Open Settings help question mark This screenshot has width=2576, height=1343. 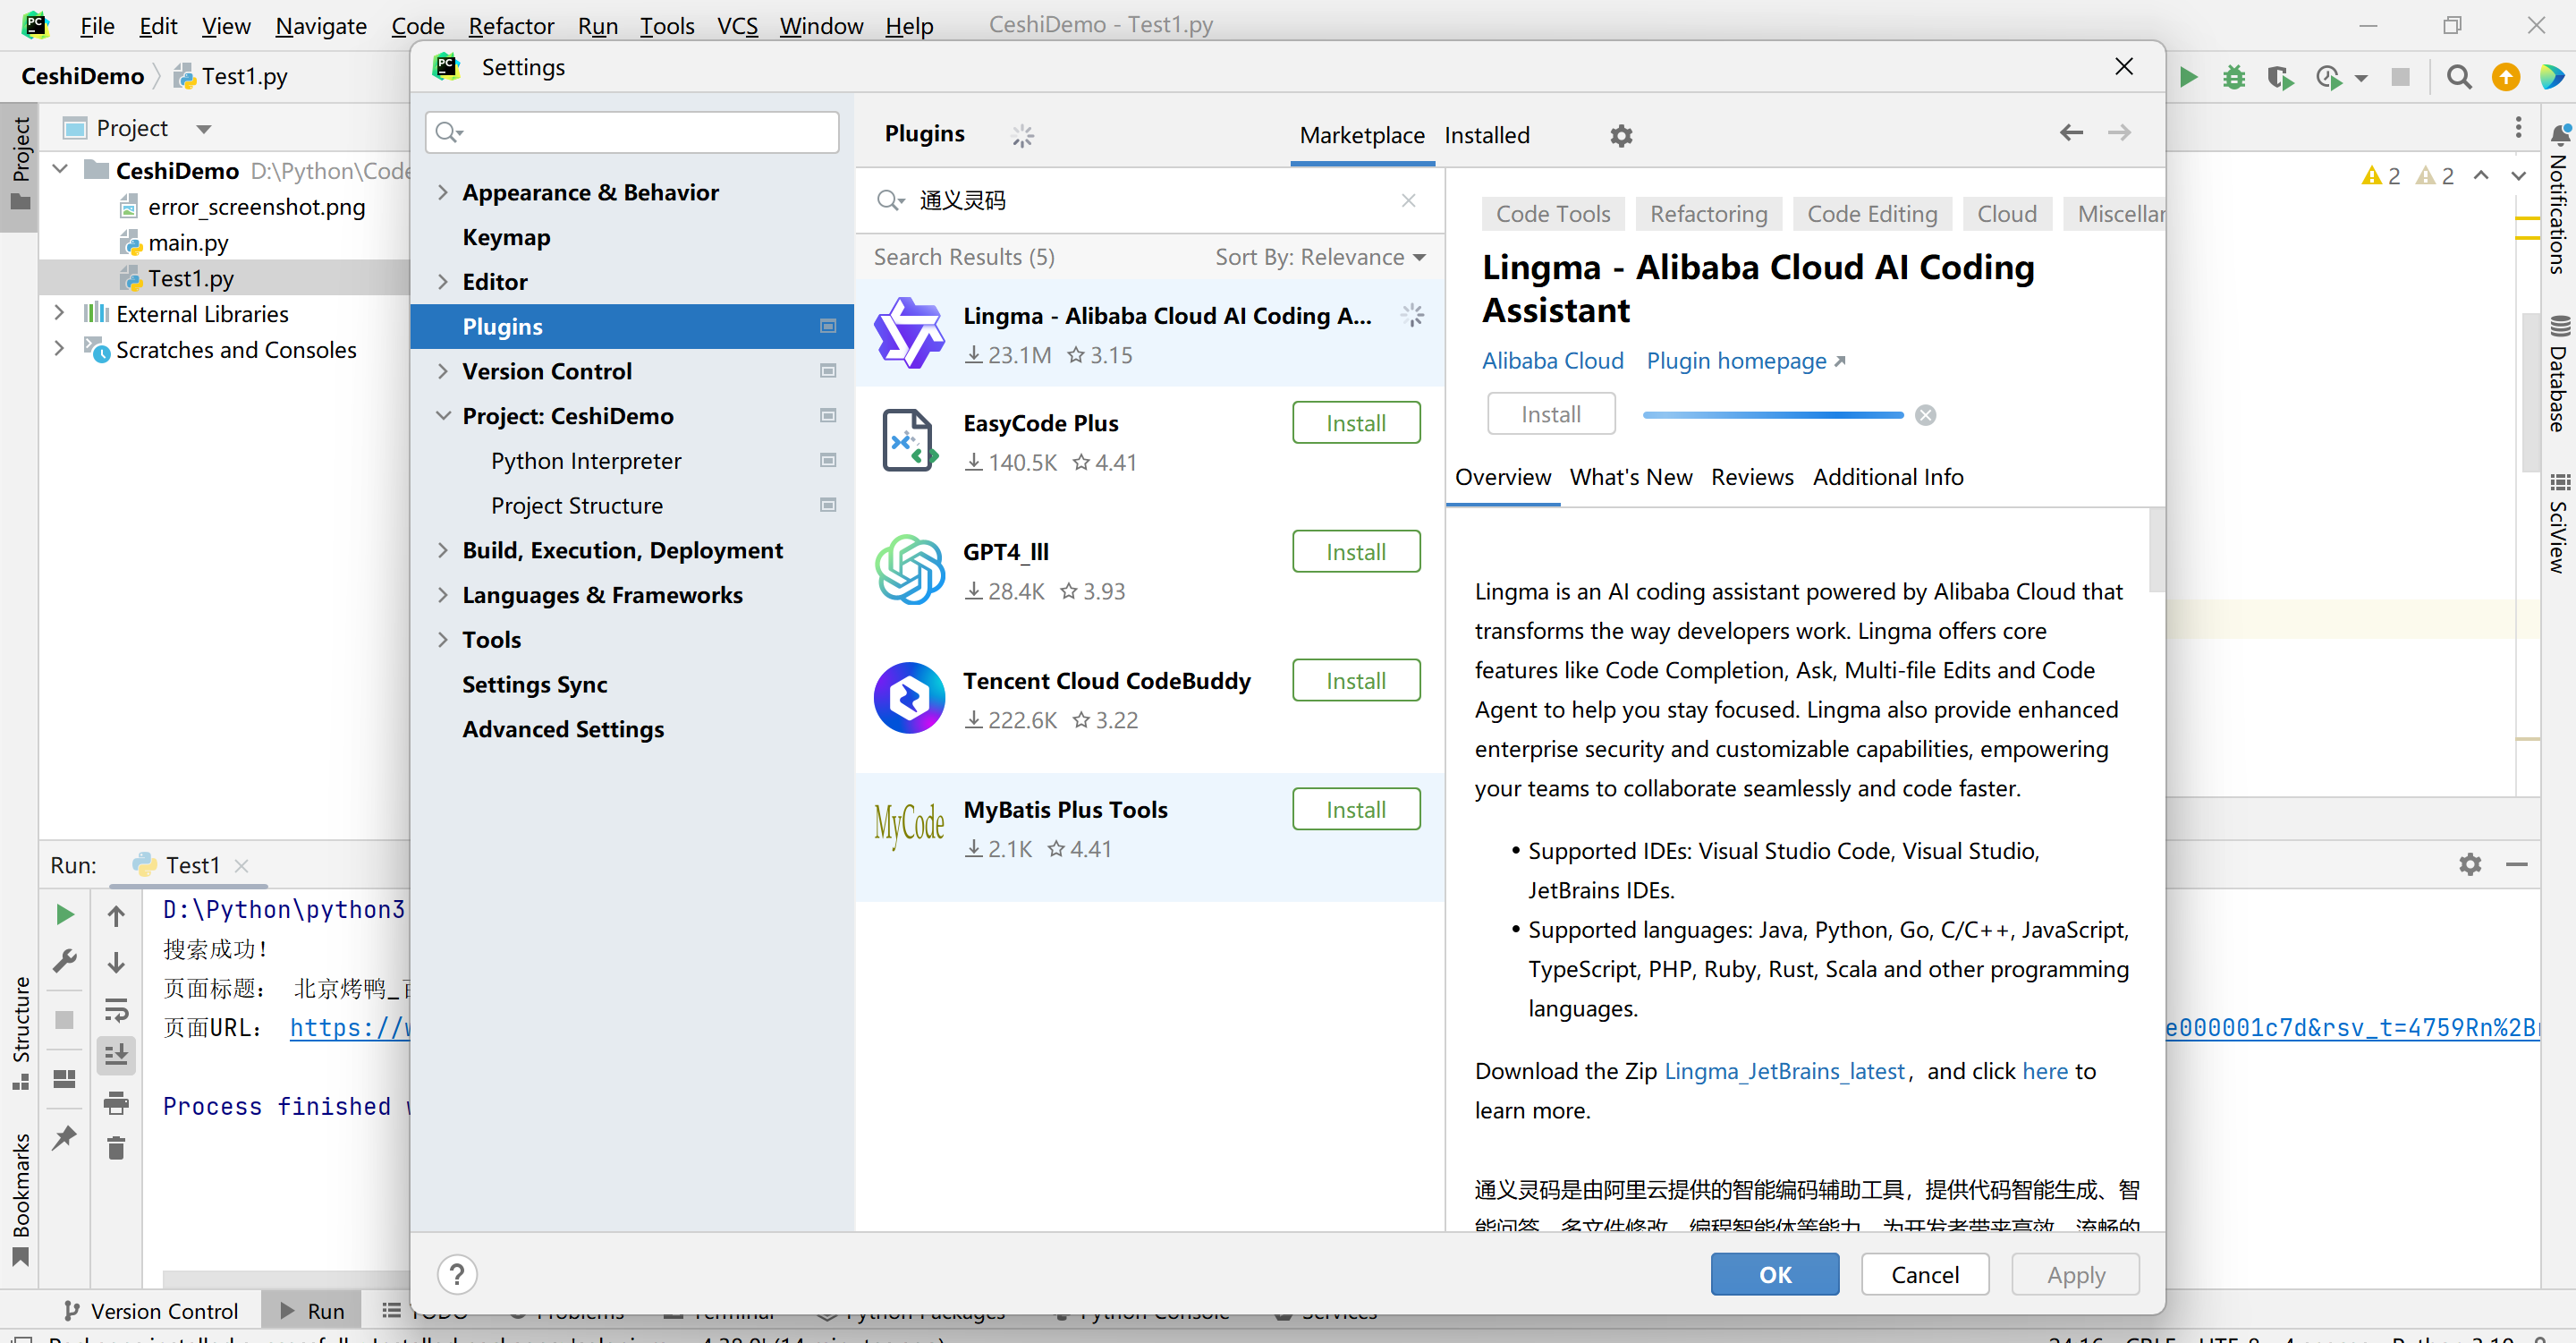point(457,1274)
